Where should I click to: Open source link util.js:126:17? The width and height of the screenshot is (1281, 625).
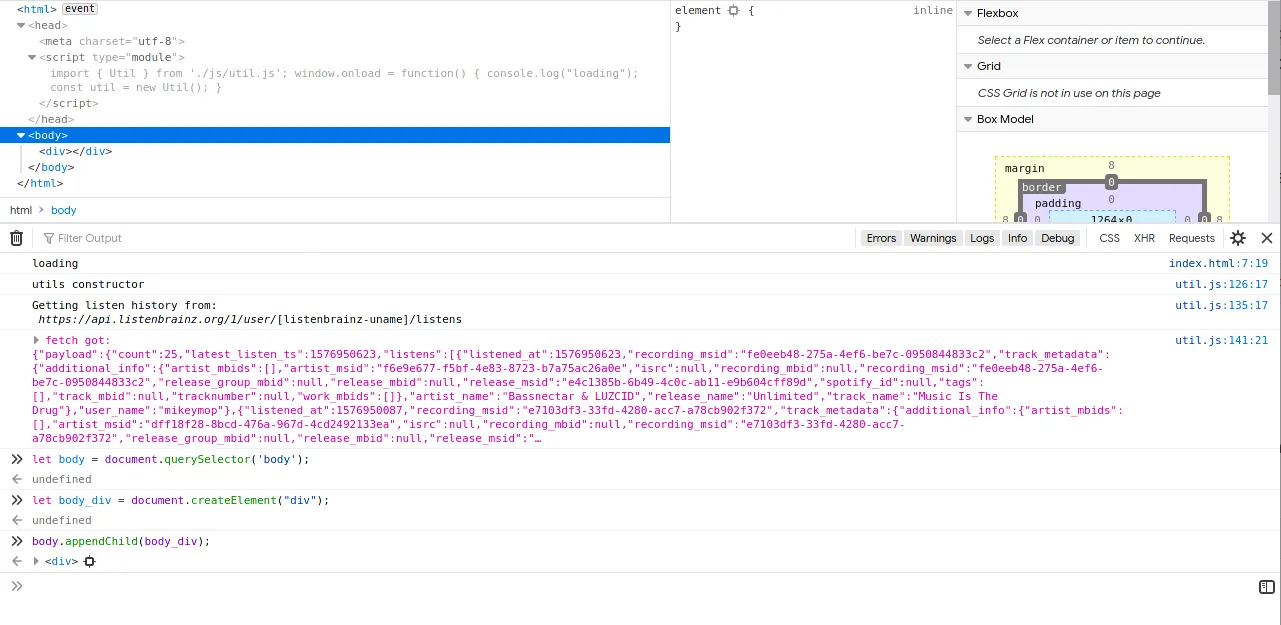point(1221,285)
